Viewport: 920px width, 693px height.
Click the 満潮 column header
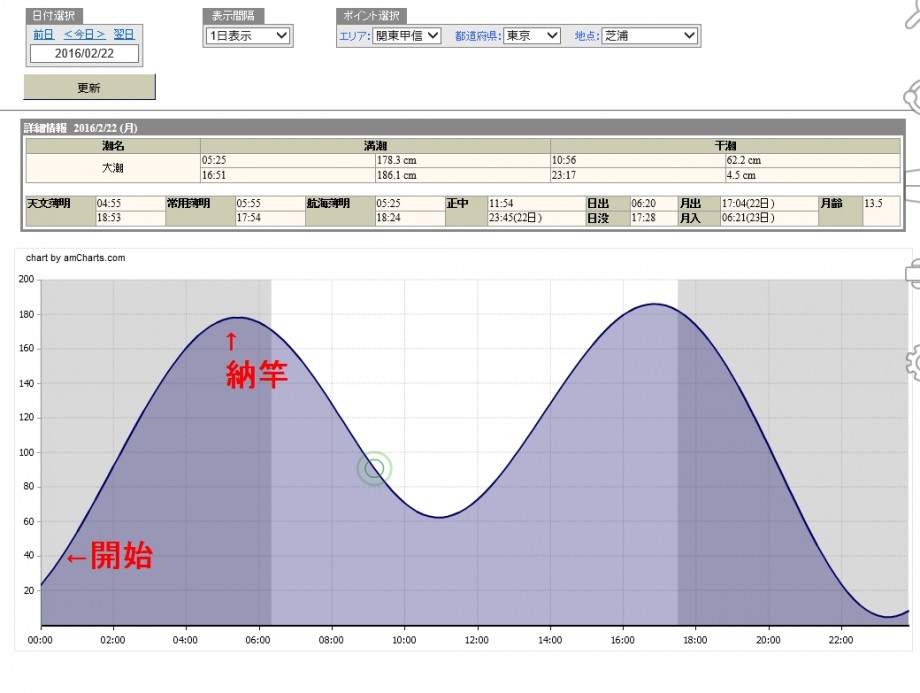[375, 146]
